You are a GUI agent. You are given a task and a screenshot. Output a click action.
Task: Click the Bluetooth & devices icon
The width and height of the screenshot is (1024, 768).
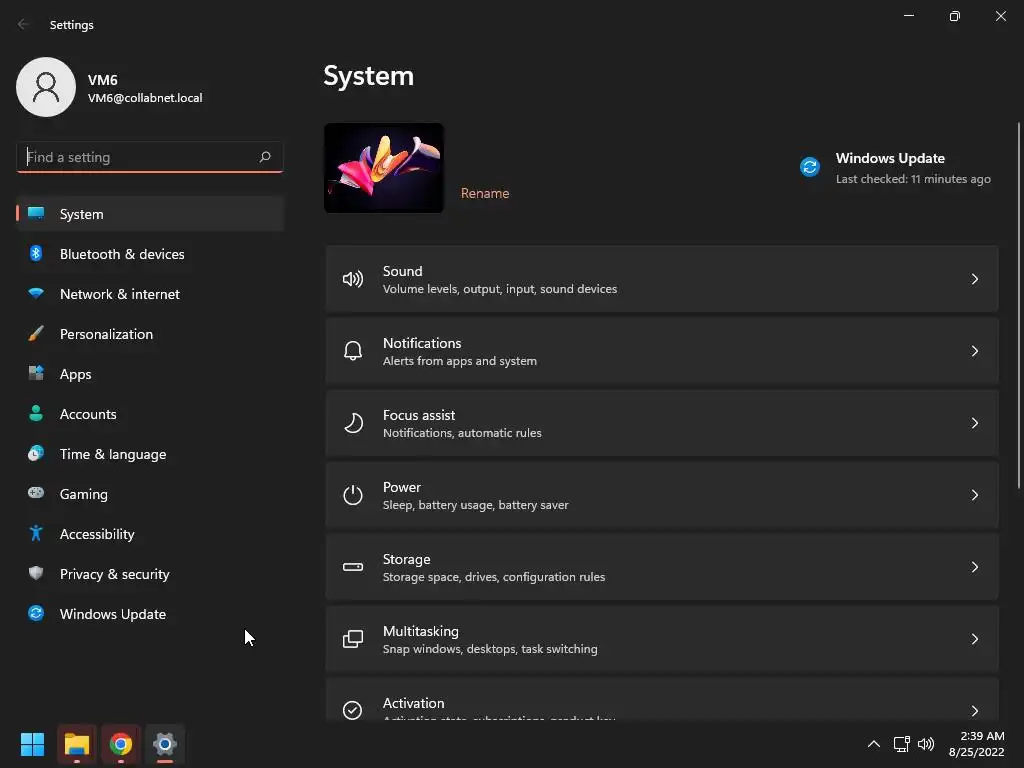[36, 254]
